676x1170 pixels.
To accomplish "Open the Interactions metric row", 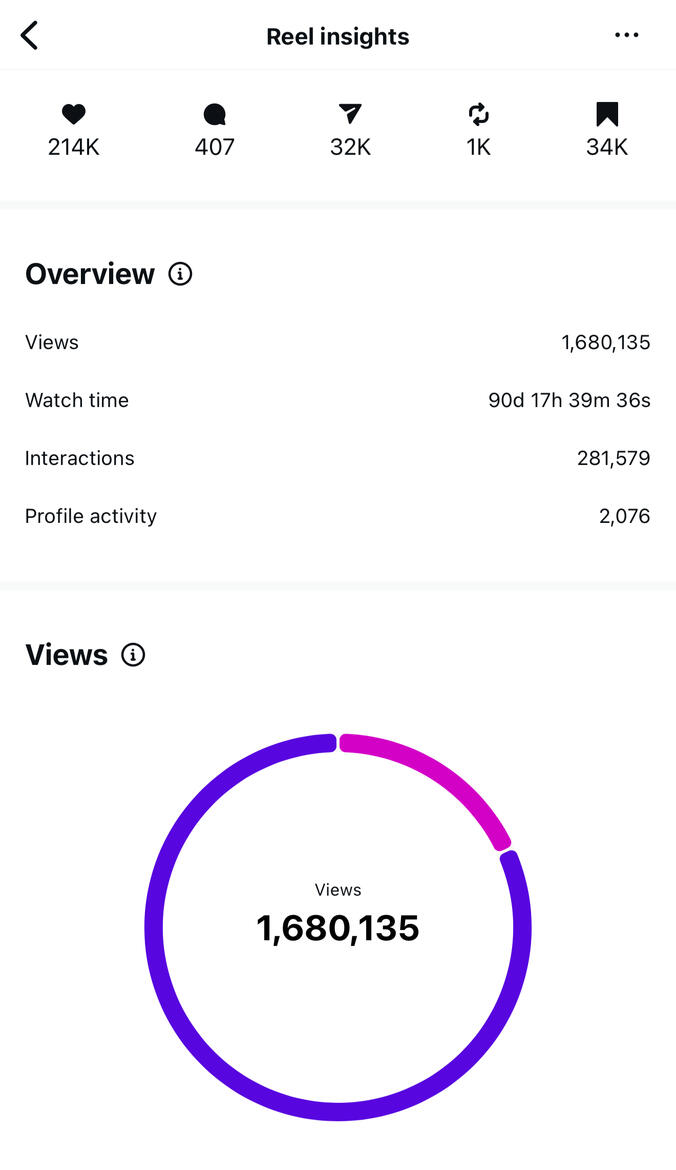I will [337, 458].
